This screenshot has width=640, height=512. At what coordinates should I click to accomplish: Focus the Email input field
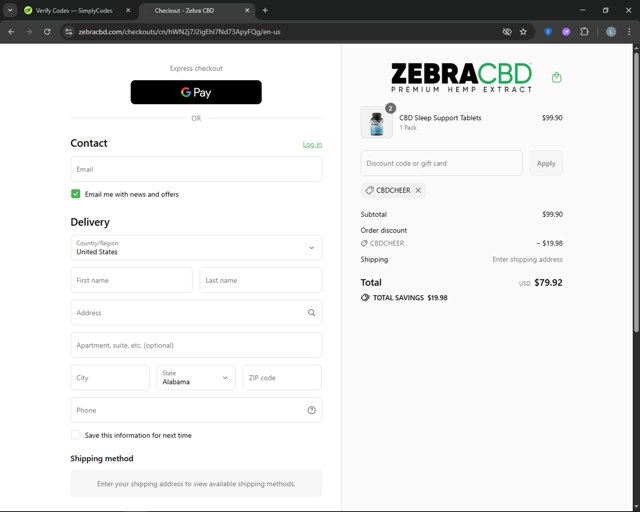[x=196, y=169]
